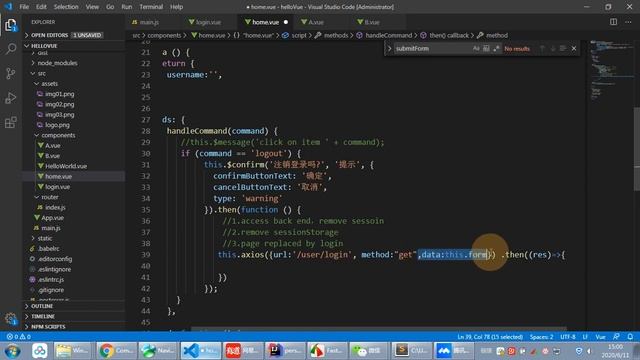Screen dimensions: 640x360
Task: Open the Edit menu
Action: tap(41, 7)
